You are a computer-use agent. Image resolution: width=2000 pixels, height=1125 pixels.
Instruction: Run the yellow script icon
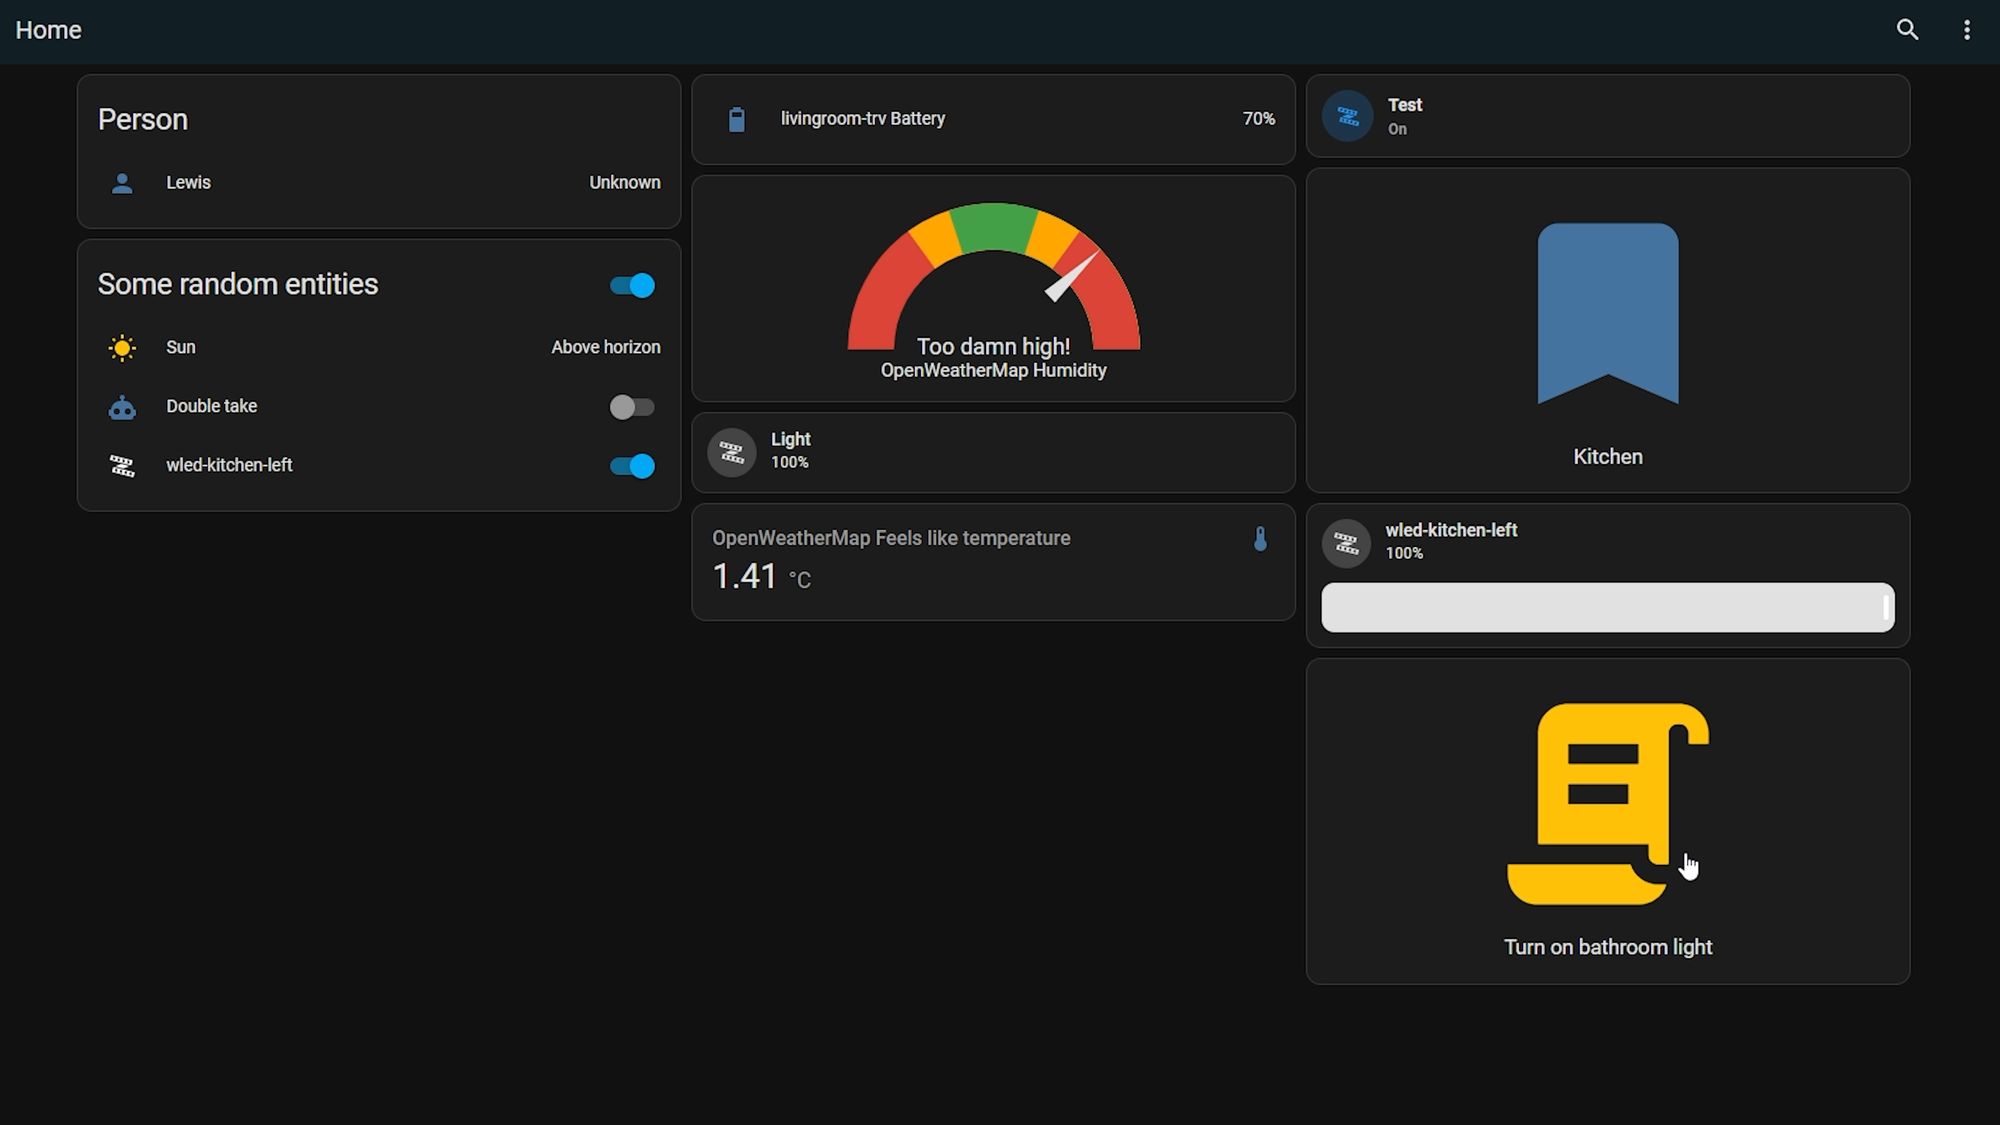(x=1607, y=804)
